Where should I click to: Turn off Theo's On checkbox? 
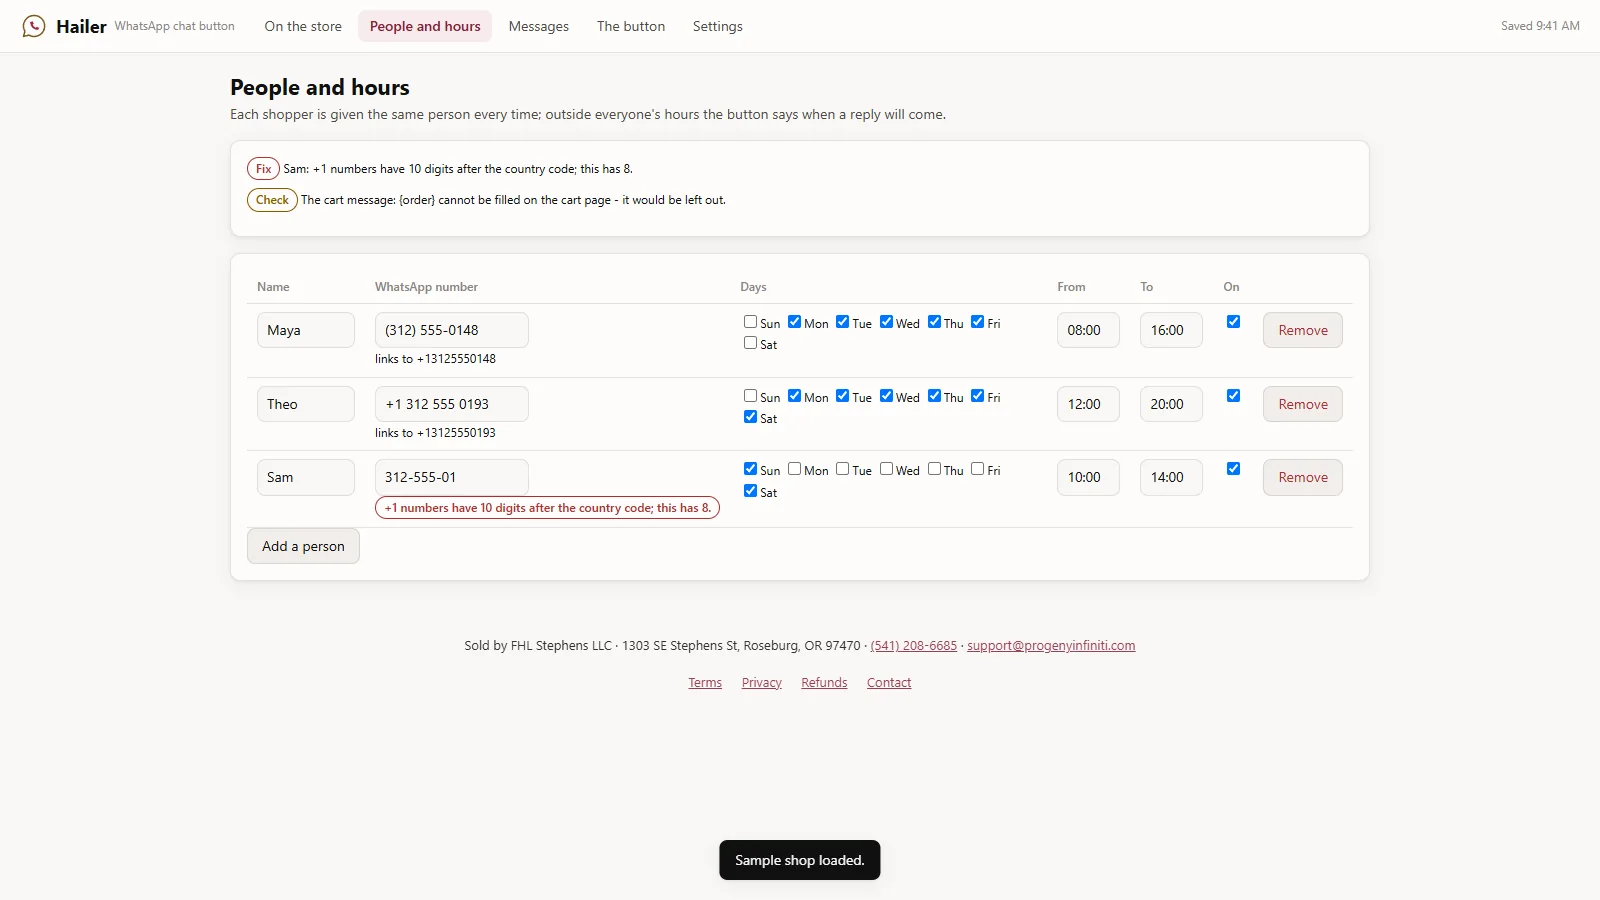tap(1233, 396)
